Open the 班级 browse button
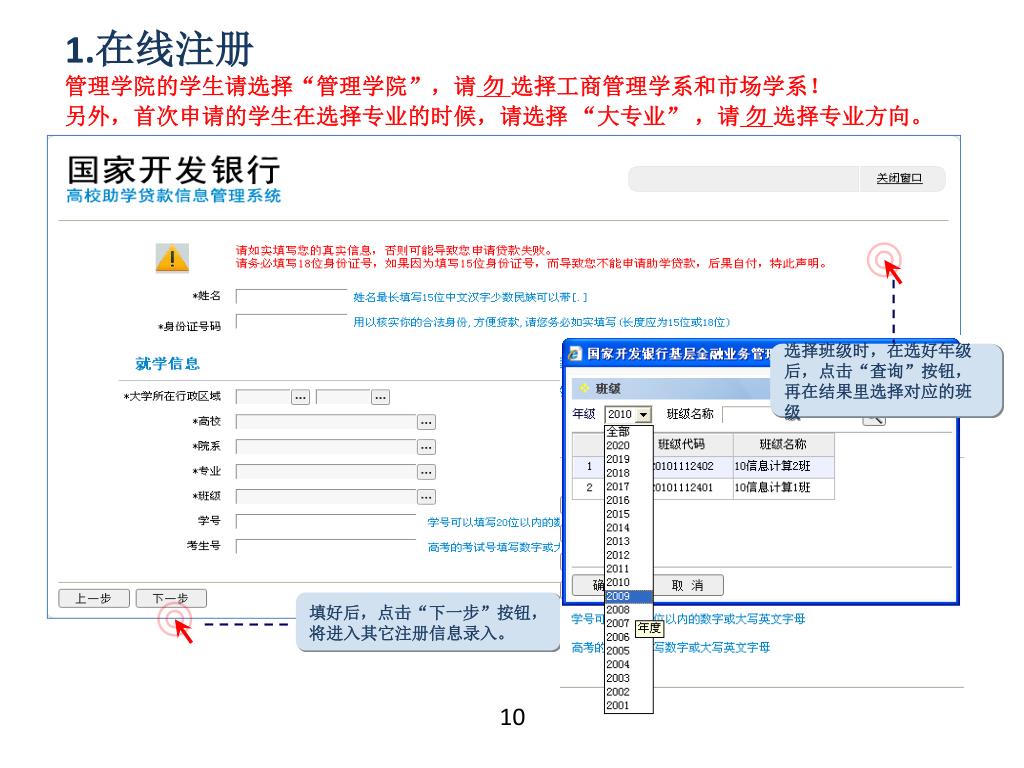This screenshot has height=768, width=1024. point(426,497)
